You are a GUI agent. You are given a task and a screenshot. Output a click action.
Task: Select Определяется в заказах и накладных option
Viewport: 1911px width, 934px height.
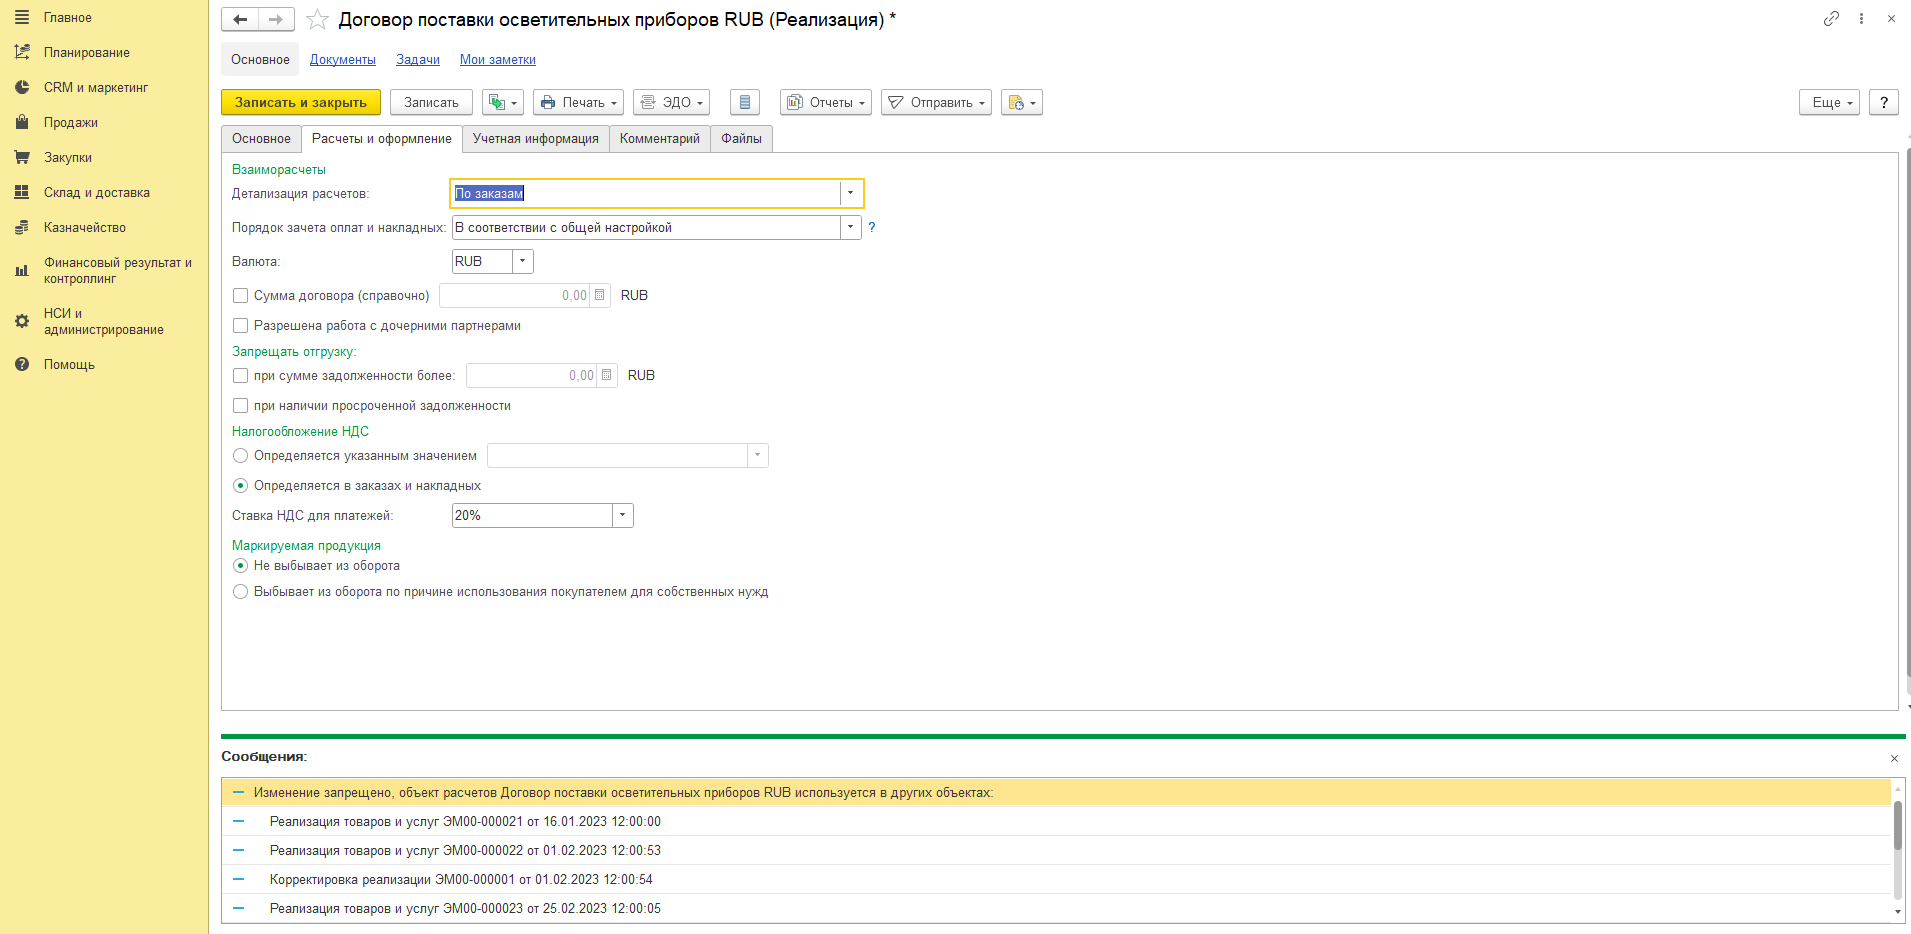[x=240, y=485]
